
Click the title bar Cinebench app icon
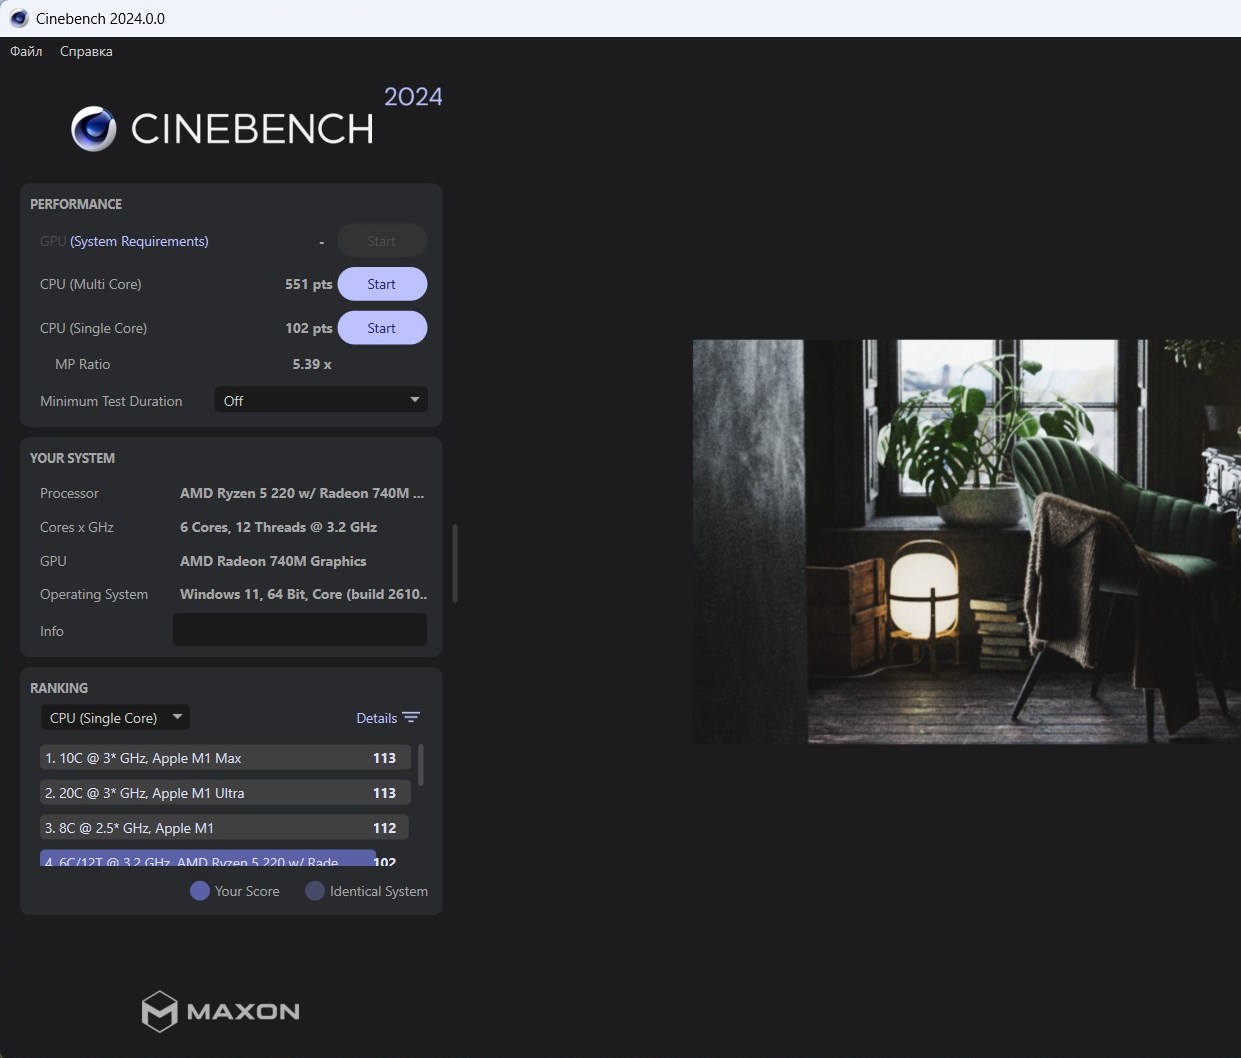pyautogui.click(x=18, y=18)
